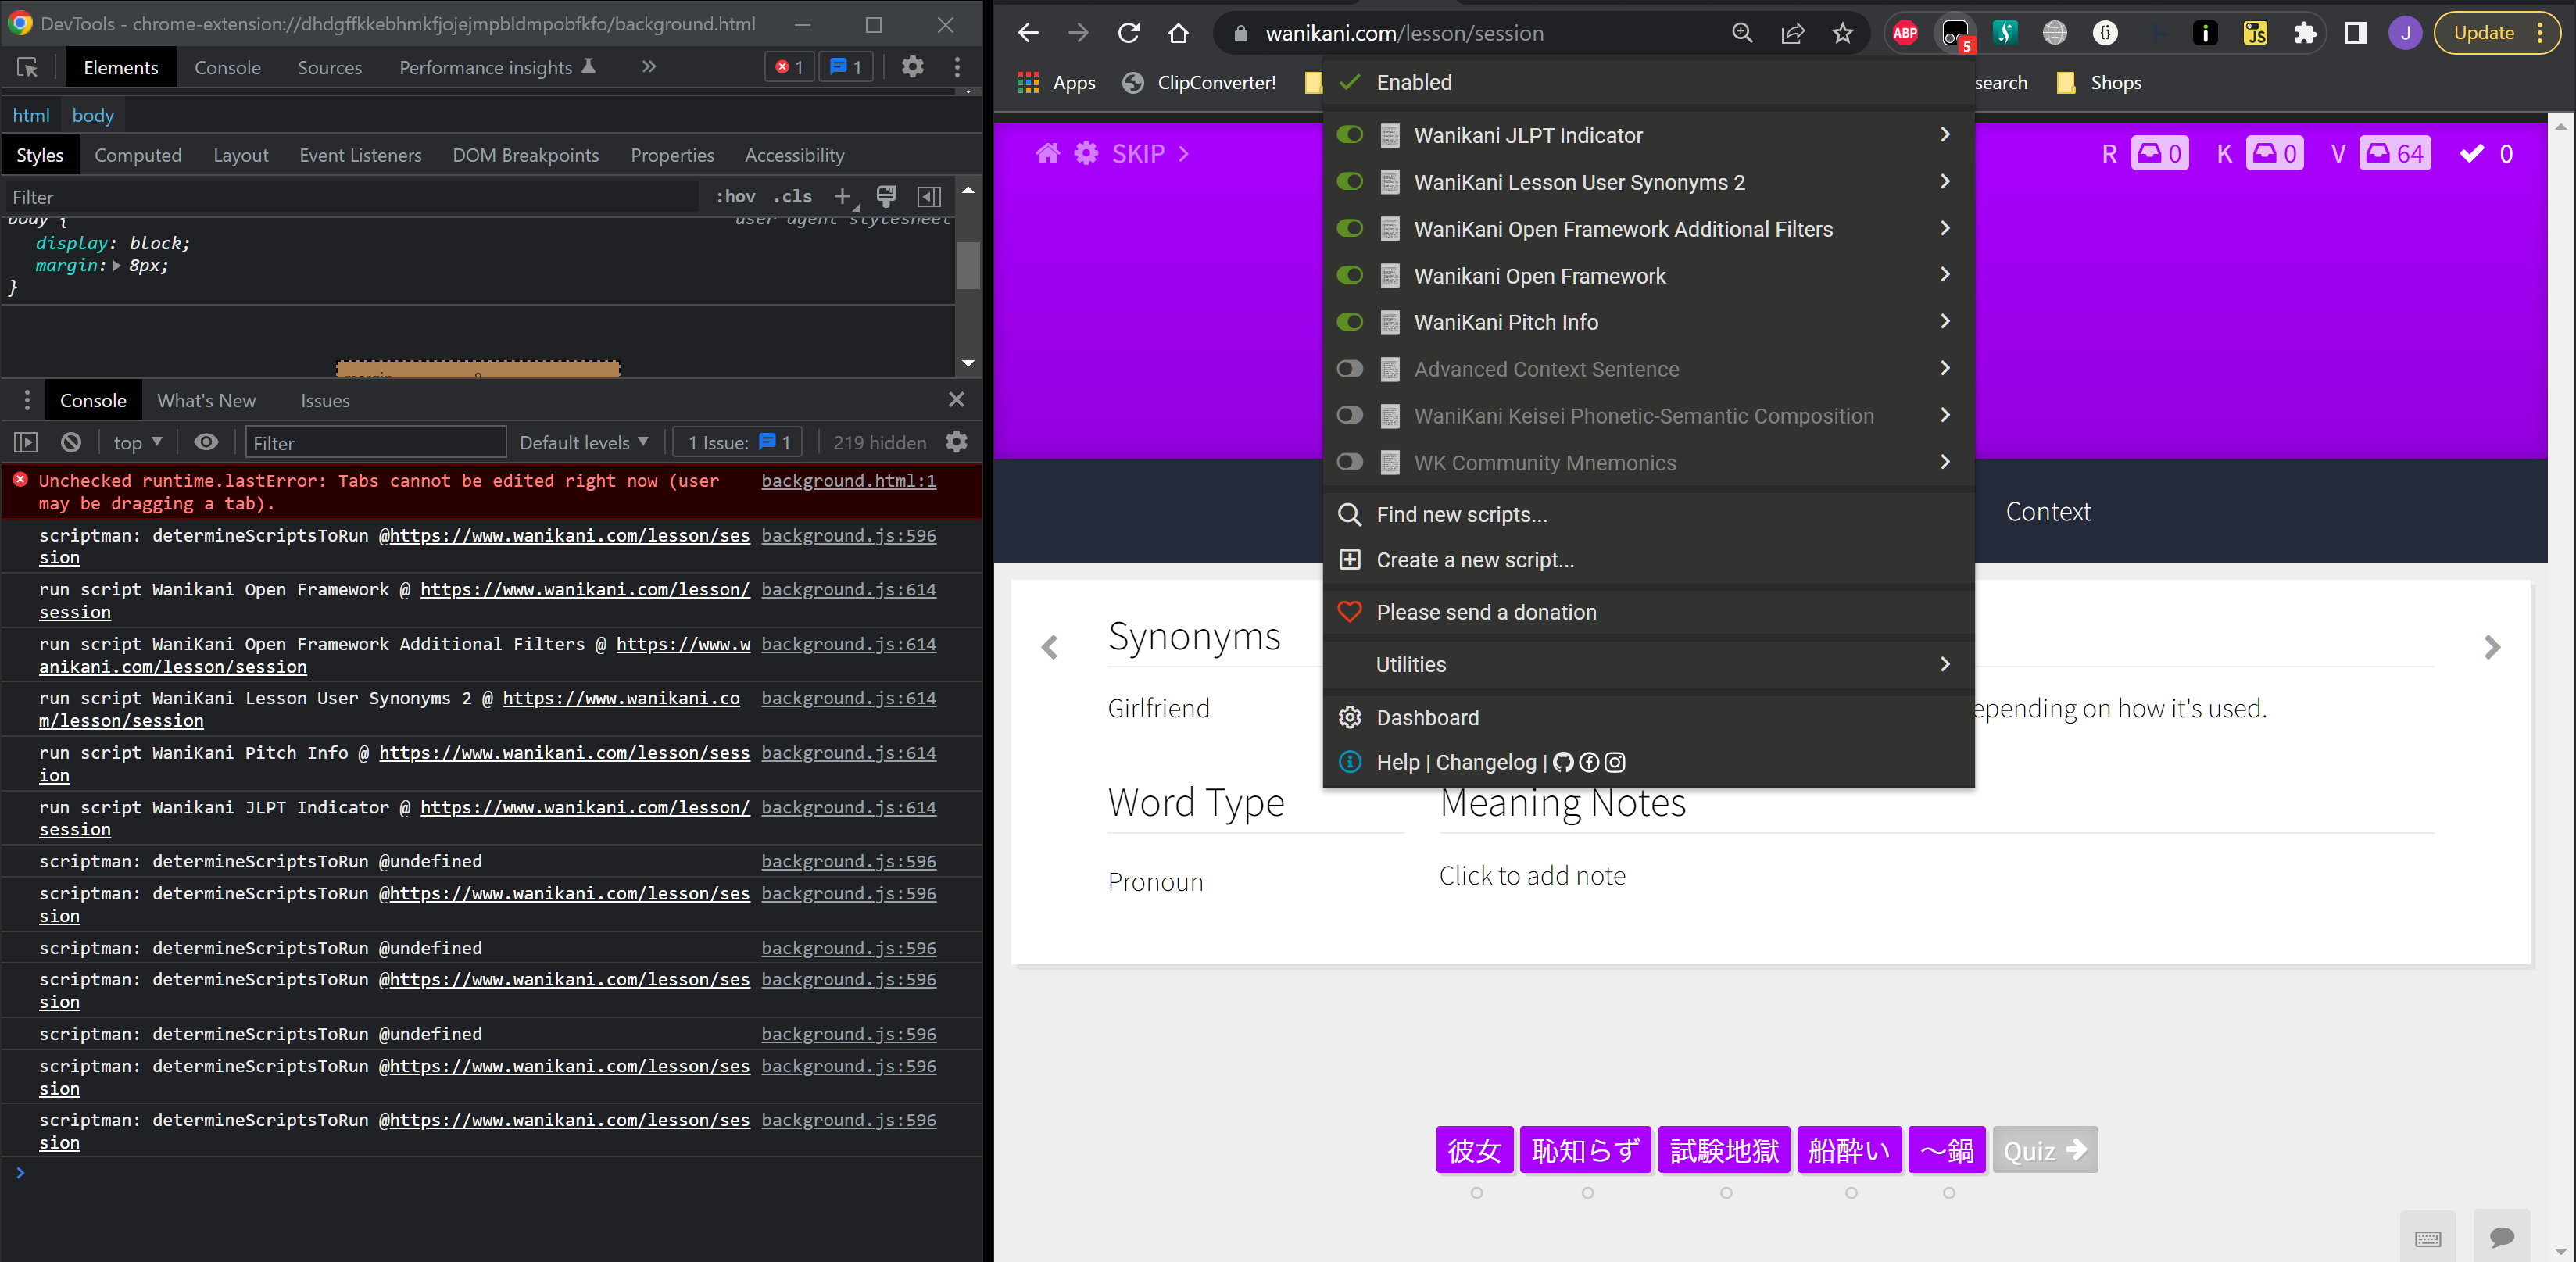Expand the margin shorthand triangle
This screenshot has height=1262, width=2576.
click(x=117, y=266)
